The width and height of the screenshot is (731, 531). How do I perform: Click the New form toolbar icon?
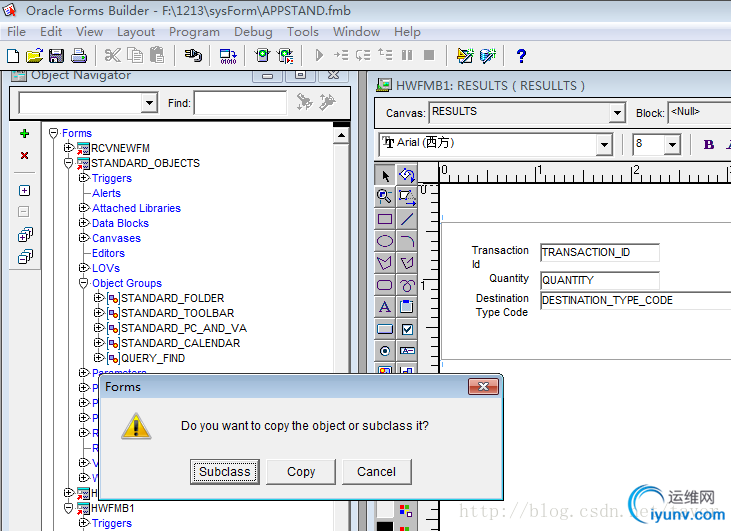coord(13,56)
